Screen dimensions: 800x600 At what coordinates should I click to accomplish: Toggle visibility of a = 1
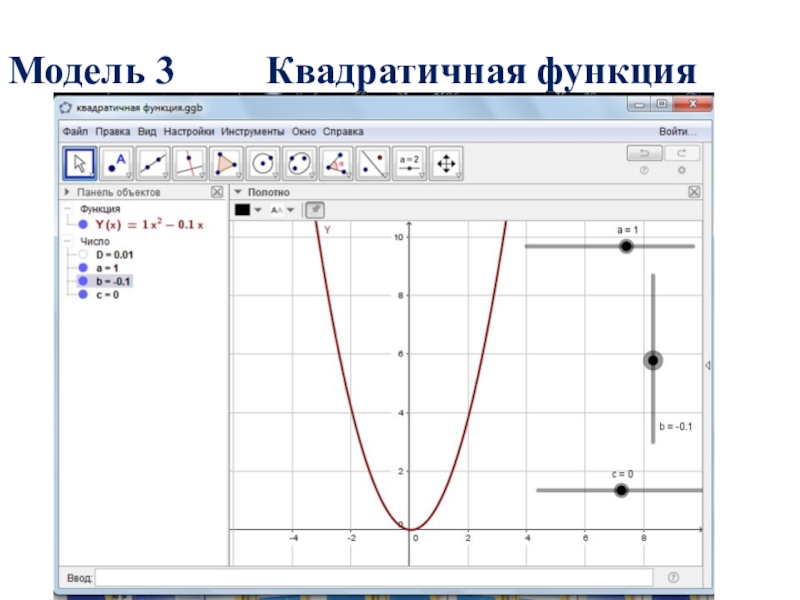point(83,268)
